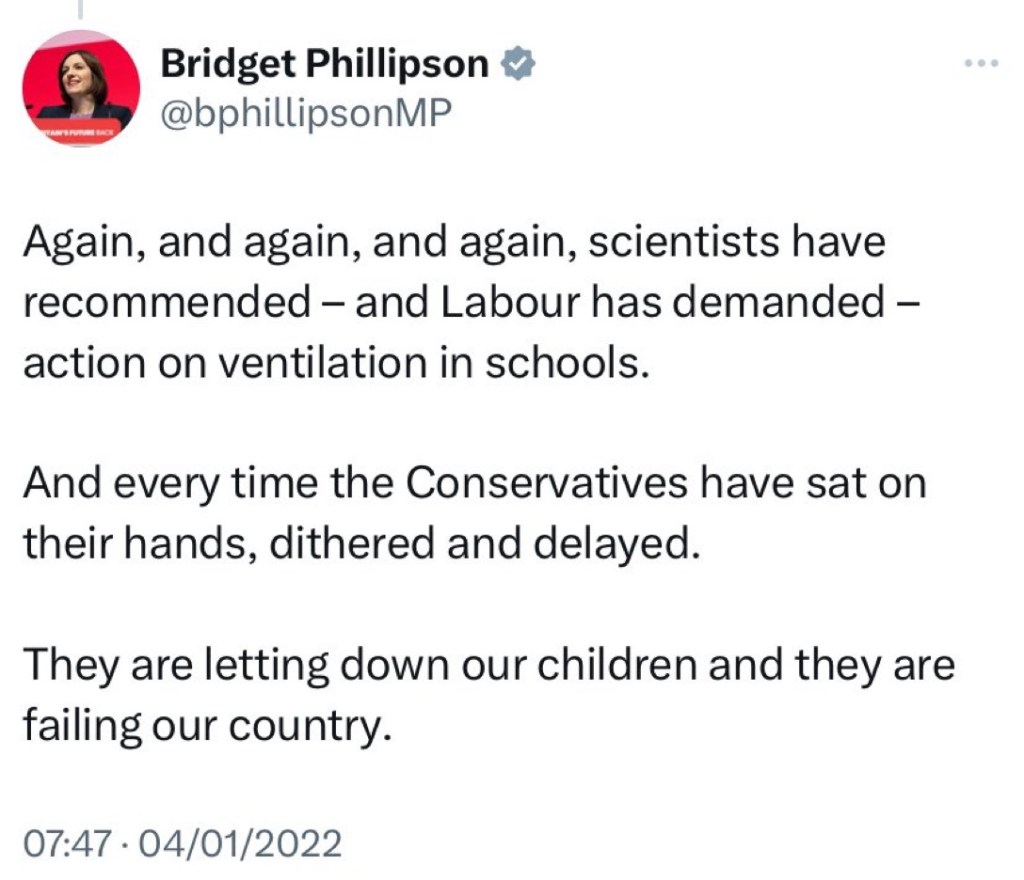Image resolution: width=1024 pixels, height=880 pixels.
Task: Click the 'failing our country.' line
Action: coord(204,724)
